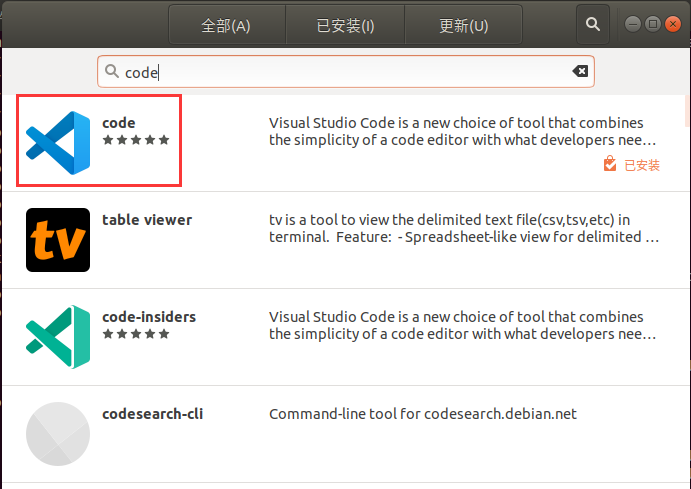Image resolution: width=691 pixels, height=489 pixels.
Task: Click the results list scrollbar
Action: tap(688, 111)
